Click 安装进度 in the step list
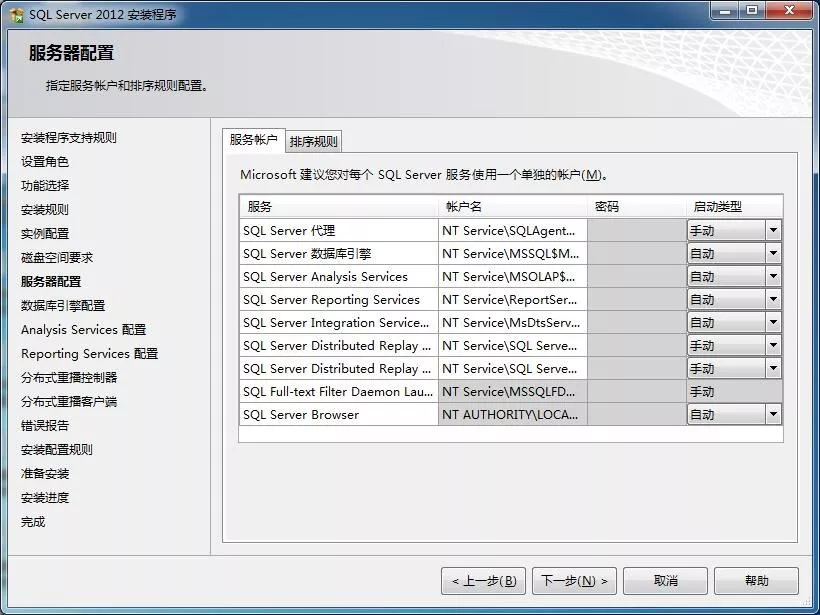This screenshot has width=820, height=615. click(44, 498)
